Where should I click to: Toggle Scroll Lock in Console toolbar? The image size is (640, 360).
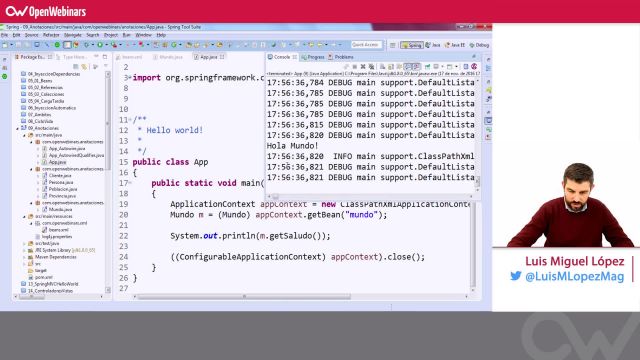click(390, 67)
